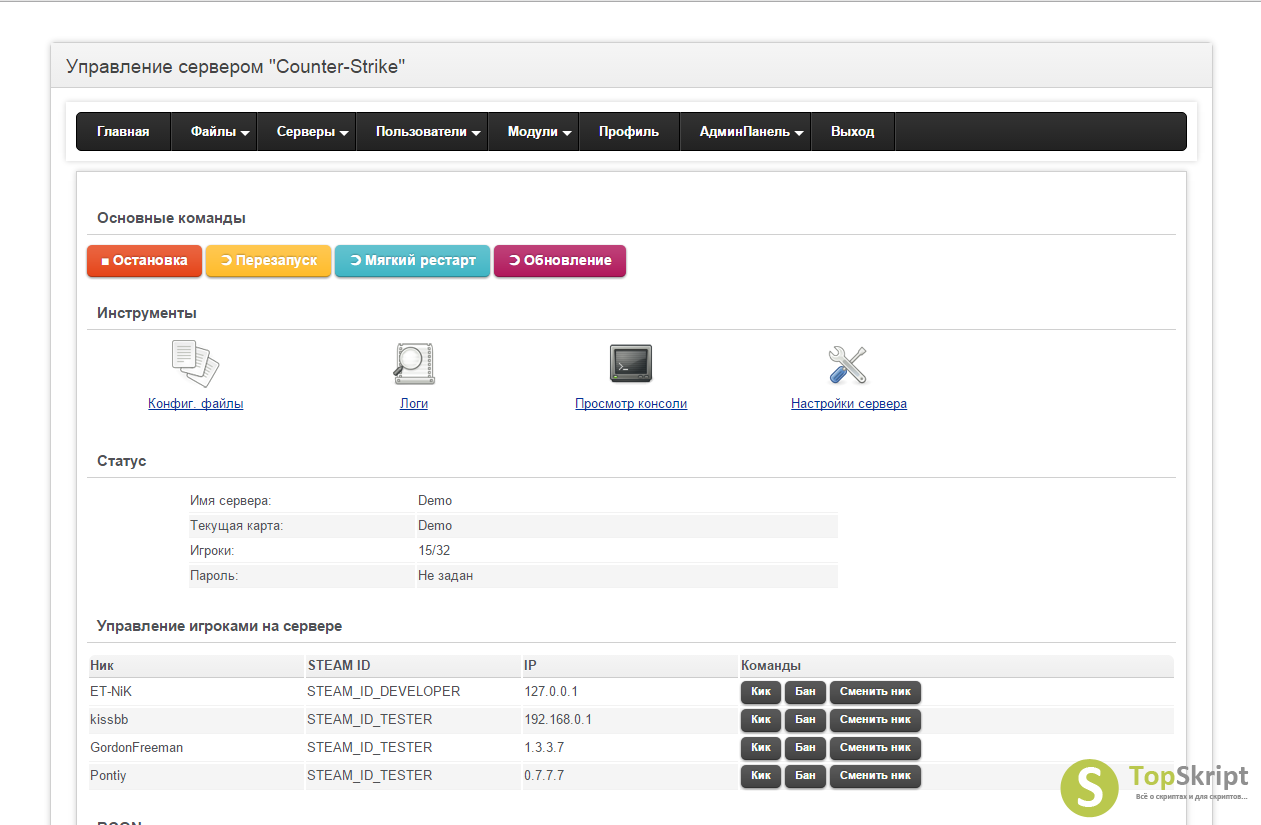Image resolution: width=1261 pixels, height=825 pixels.
Task: Open the logs magnifier icon
Action: (x=414, y=364)
